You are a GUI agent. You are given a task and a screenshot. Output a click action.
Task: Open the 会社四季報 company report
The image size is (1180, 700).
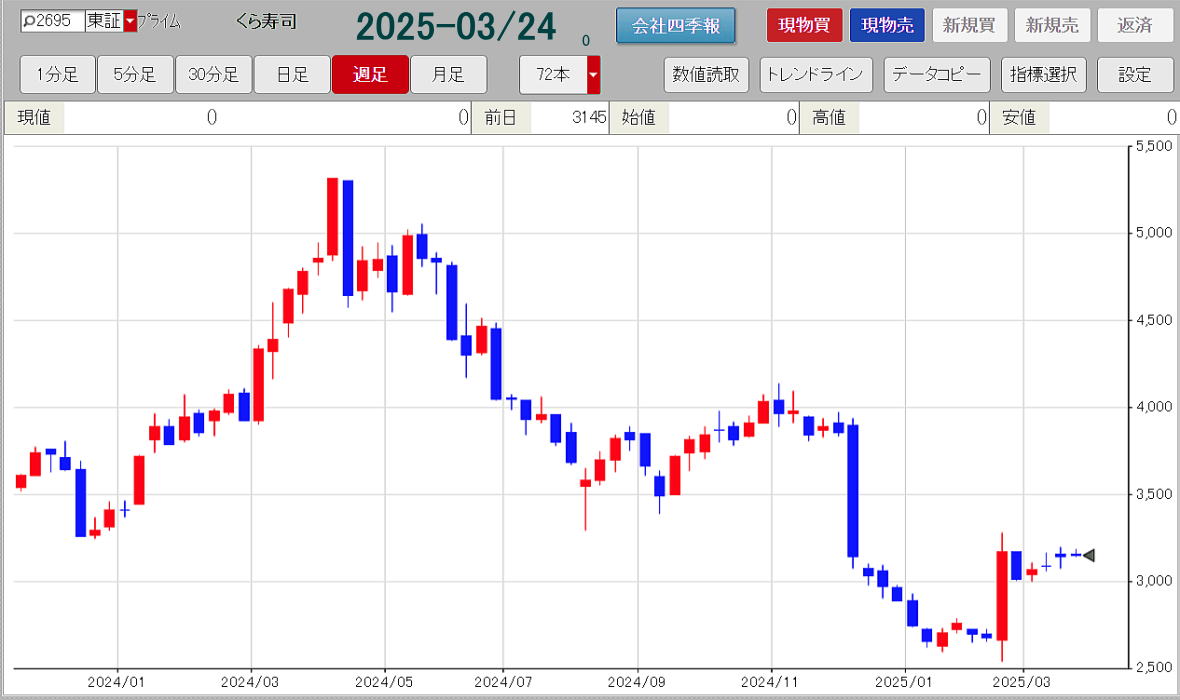click(x=675, y=26)
